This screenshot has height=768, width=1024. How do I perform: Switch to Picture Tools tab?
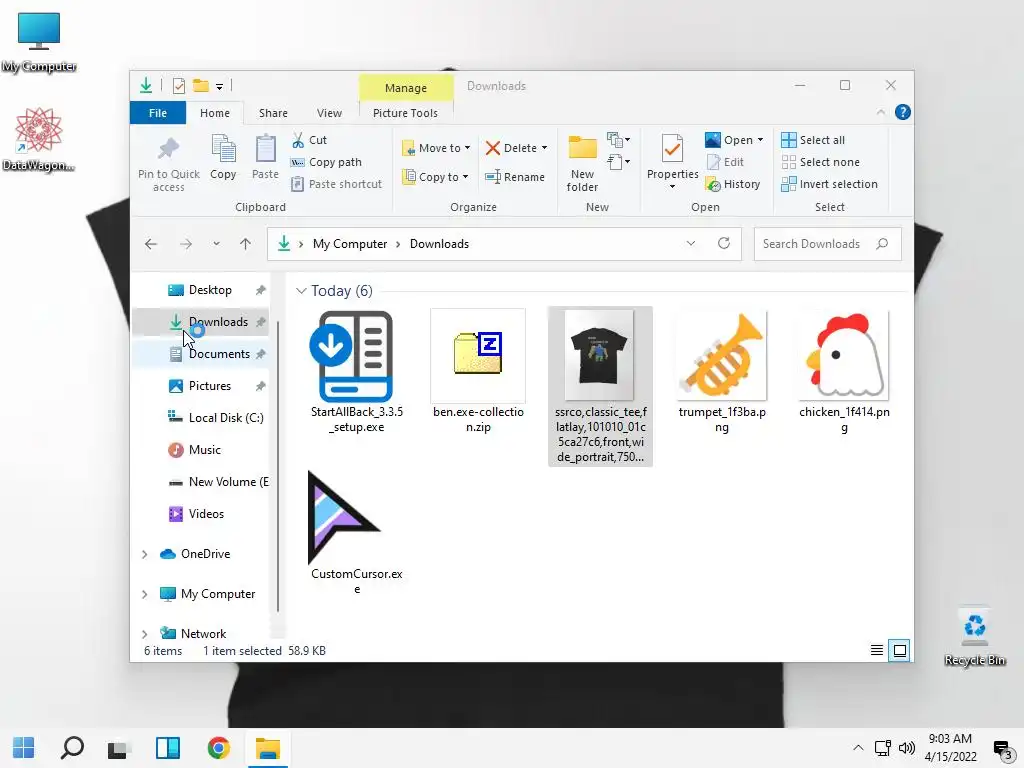point(405,113)
